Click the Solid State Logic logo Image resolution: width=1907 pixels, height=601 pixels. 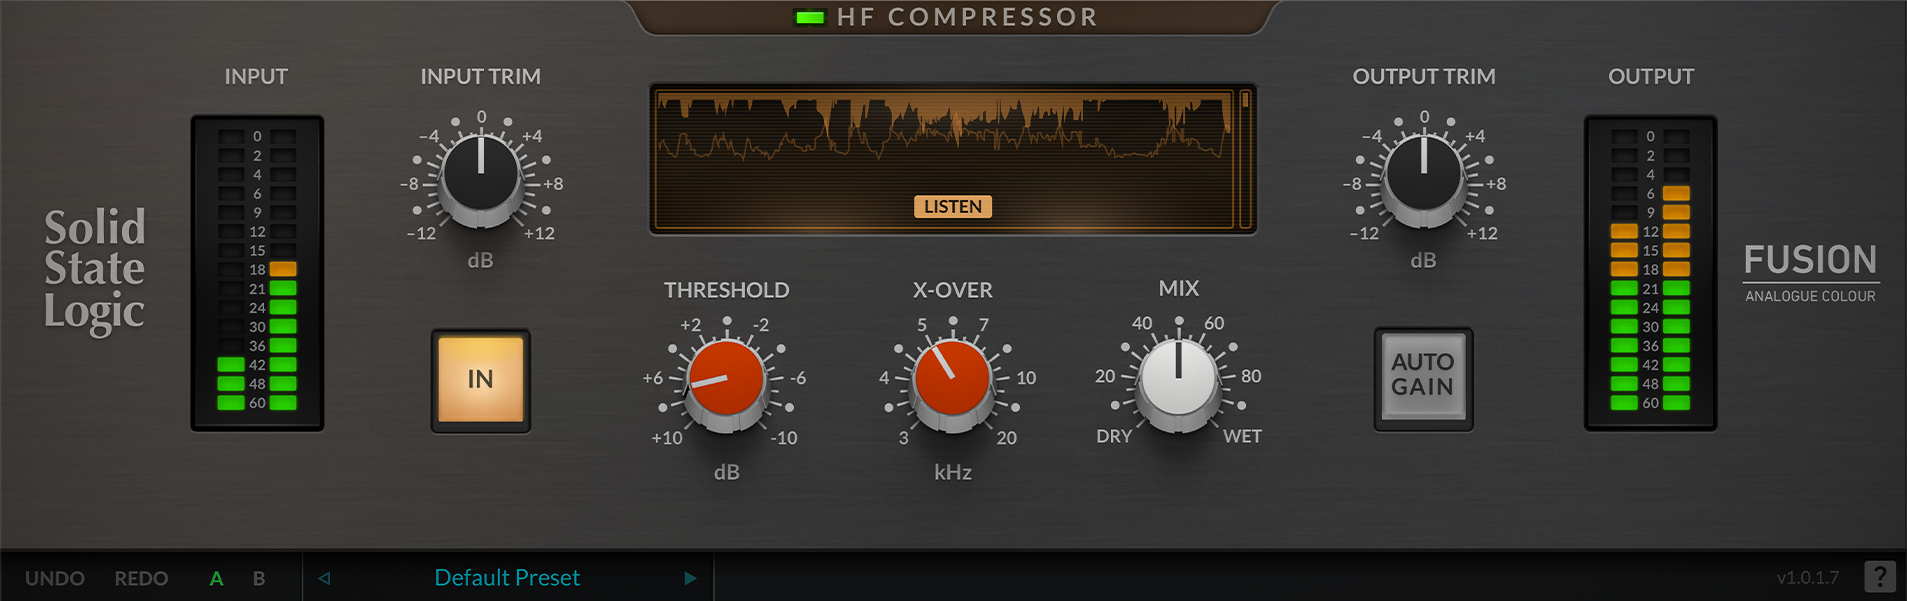click(95, 270)
